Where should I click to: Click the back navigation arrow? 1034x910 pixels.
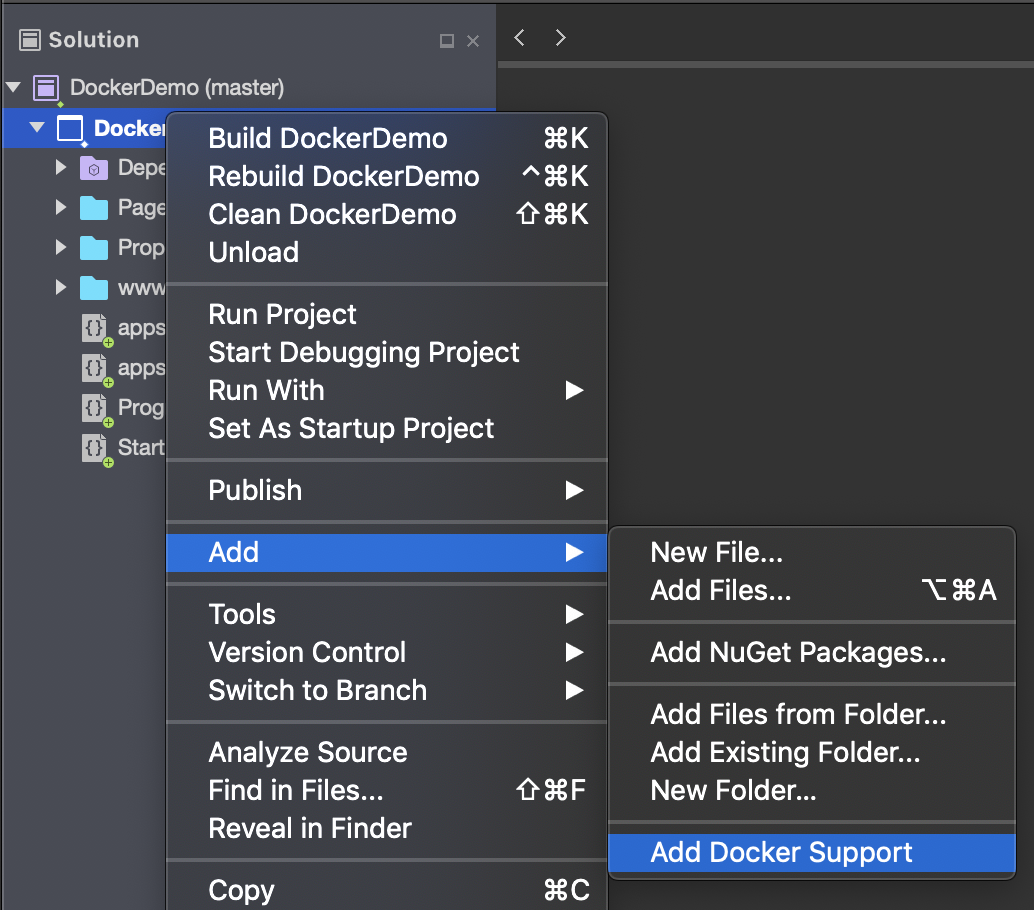click(519, 37)
